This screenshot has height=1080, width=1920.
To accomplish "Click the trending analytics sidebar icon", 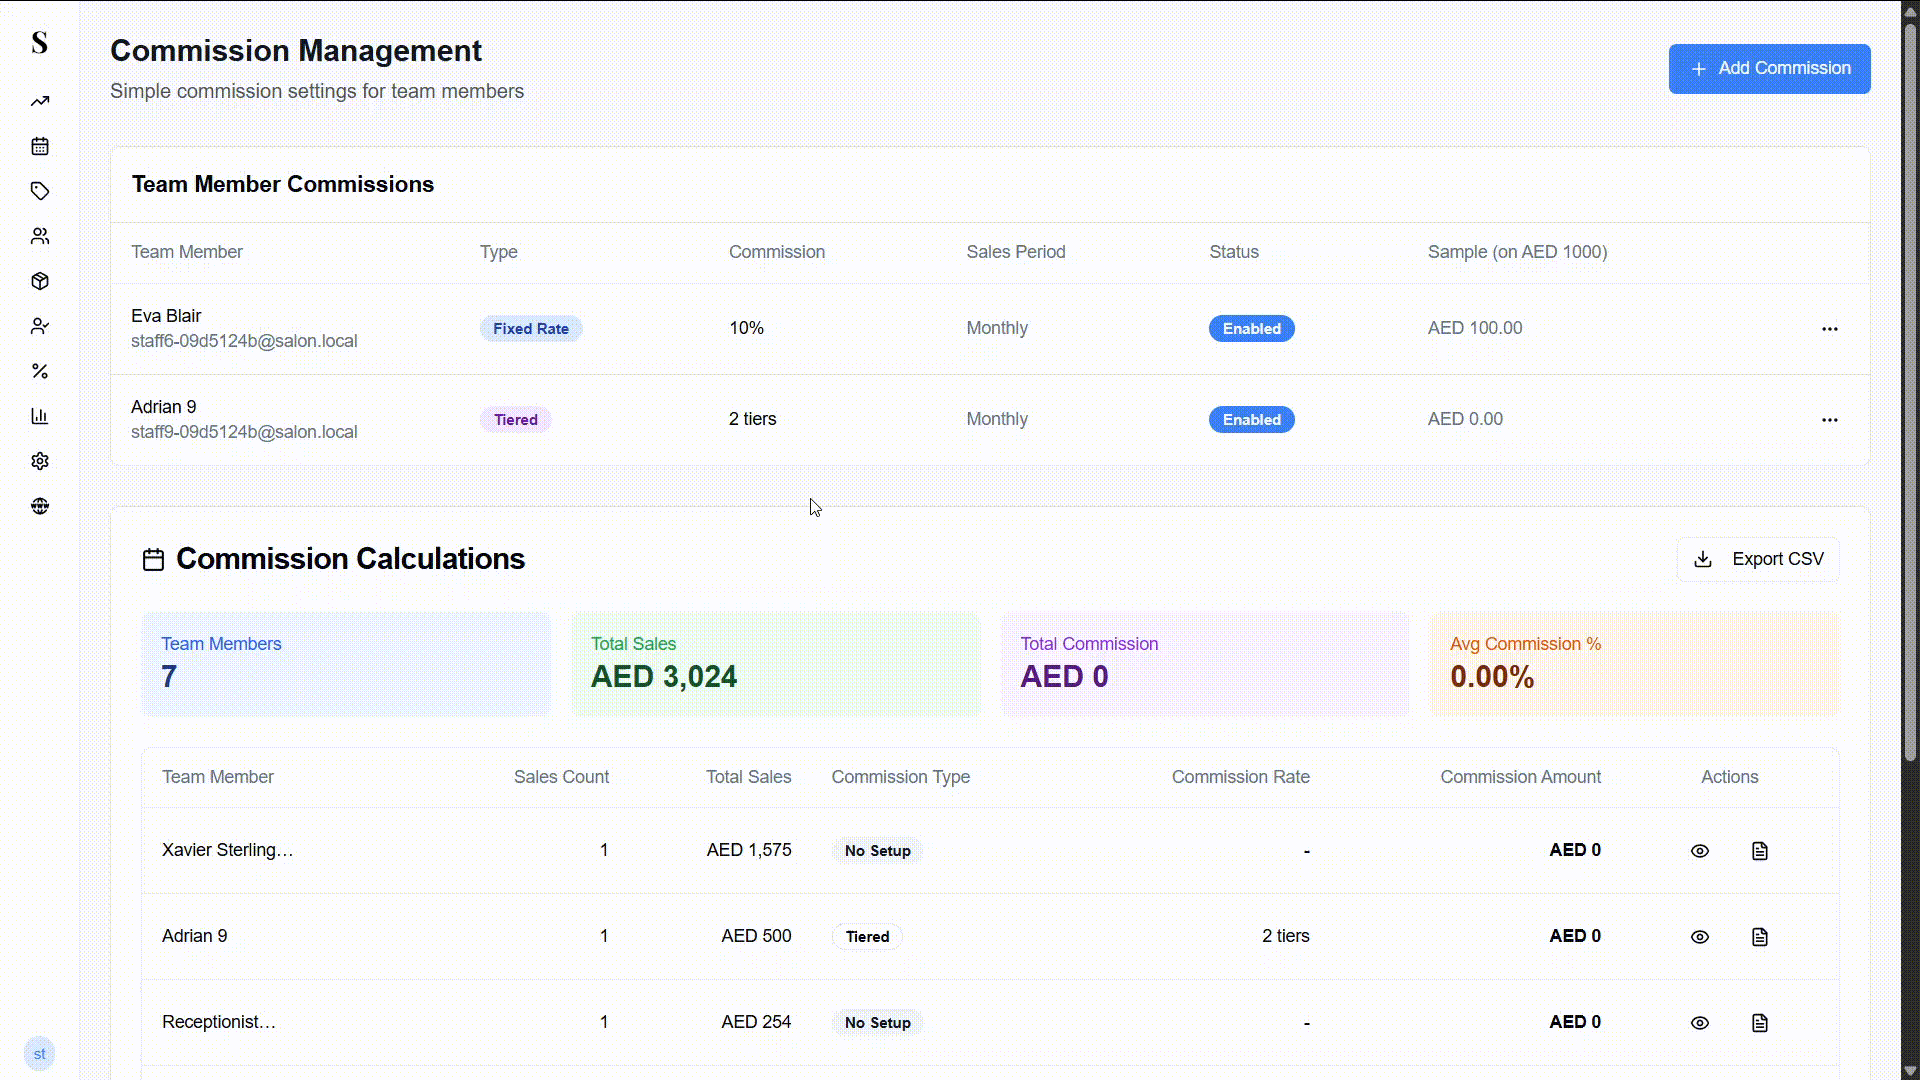I will (x=40, y=101).
